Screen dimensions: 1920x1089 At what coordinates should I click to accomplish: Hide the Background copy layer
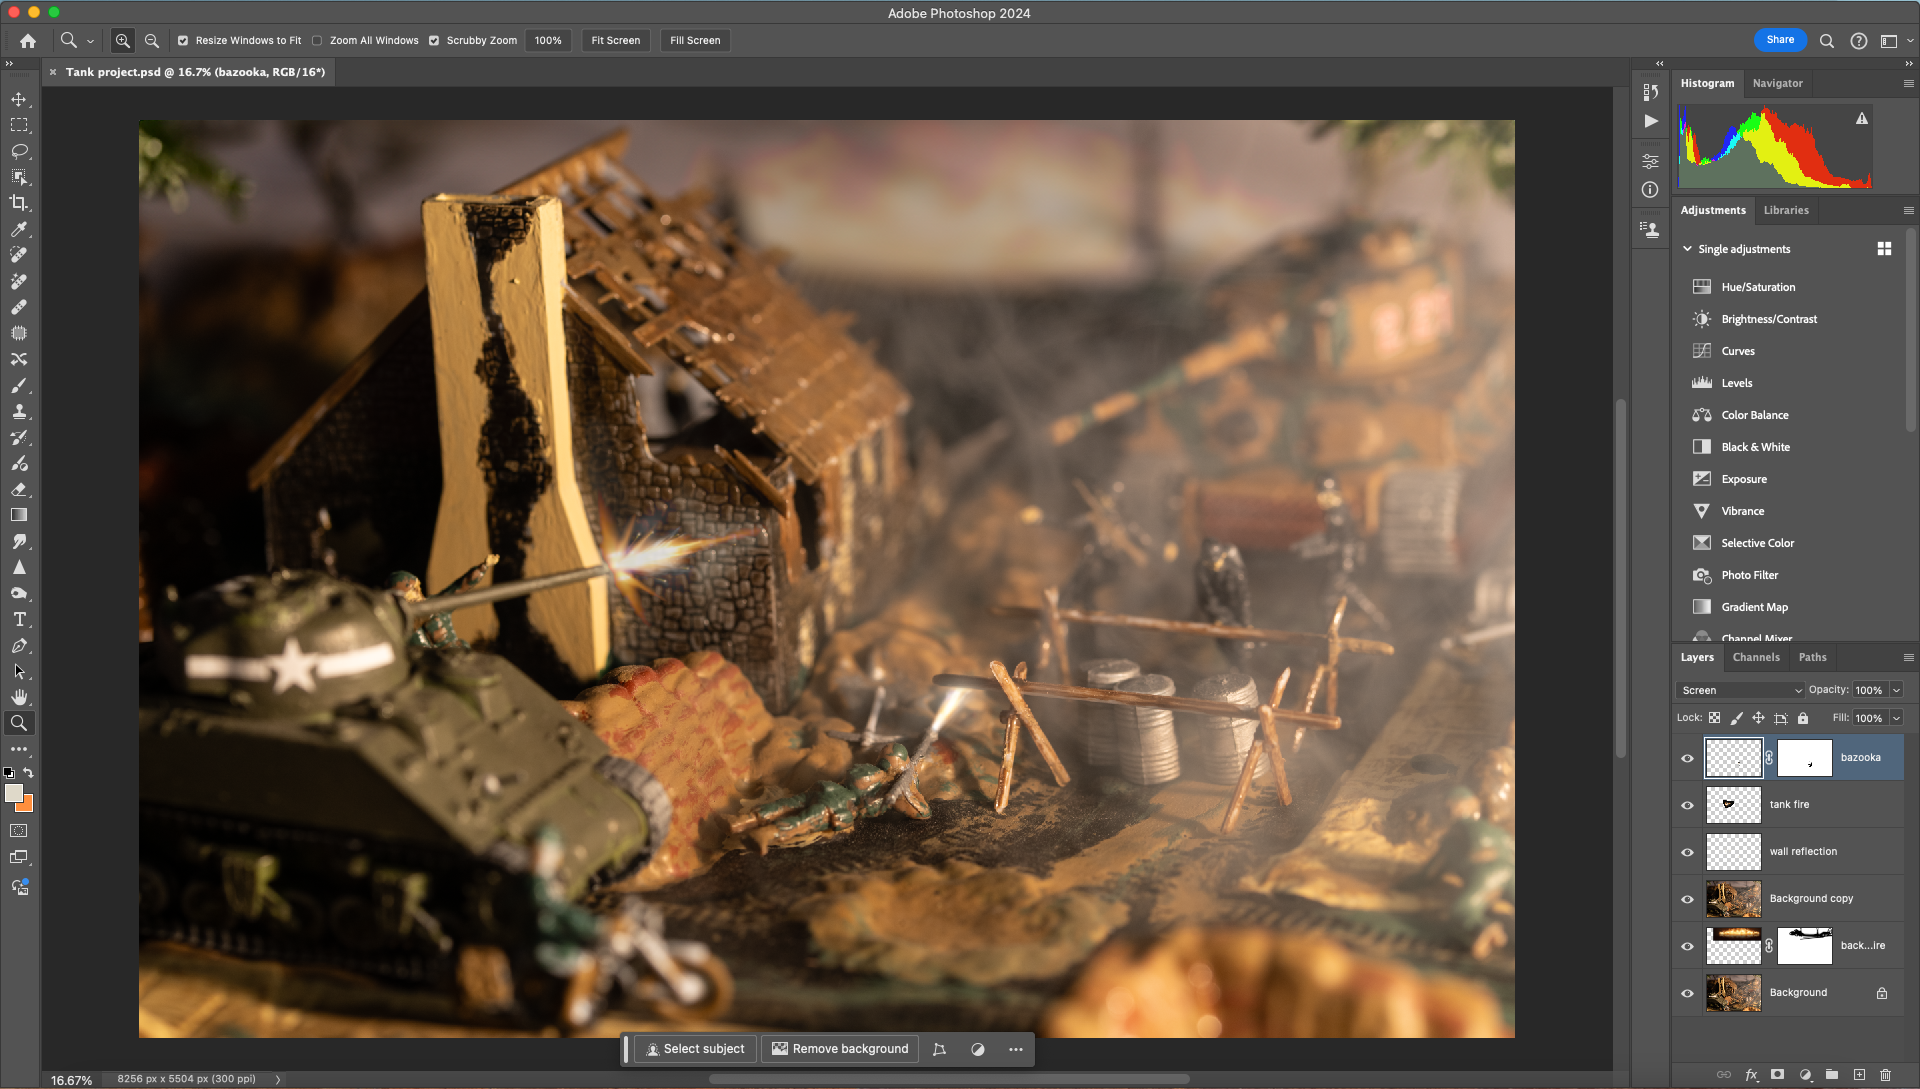(1687, 900)
